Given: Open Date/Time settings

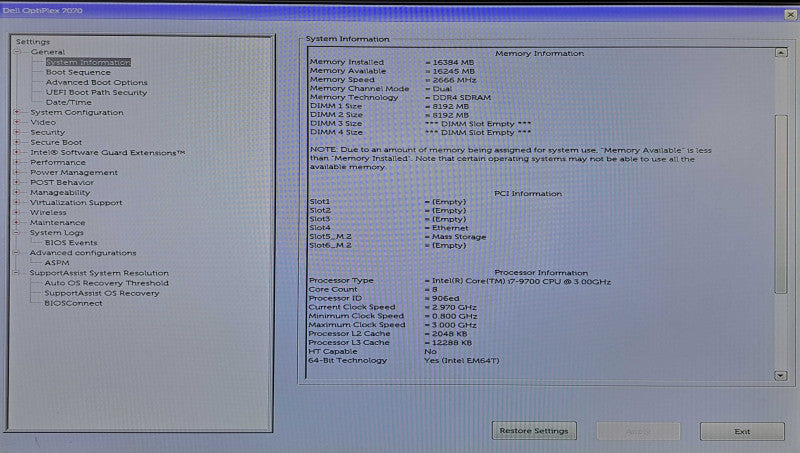Looking at the screenshot, I should (x=69, y=102).
